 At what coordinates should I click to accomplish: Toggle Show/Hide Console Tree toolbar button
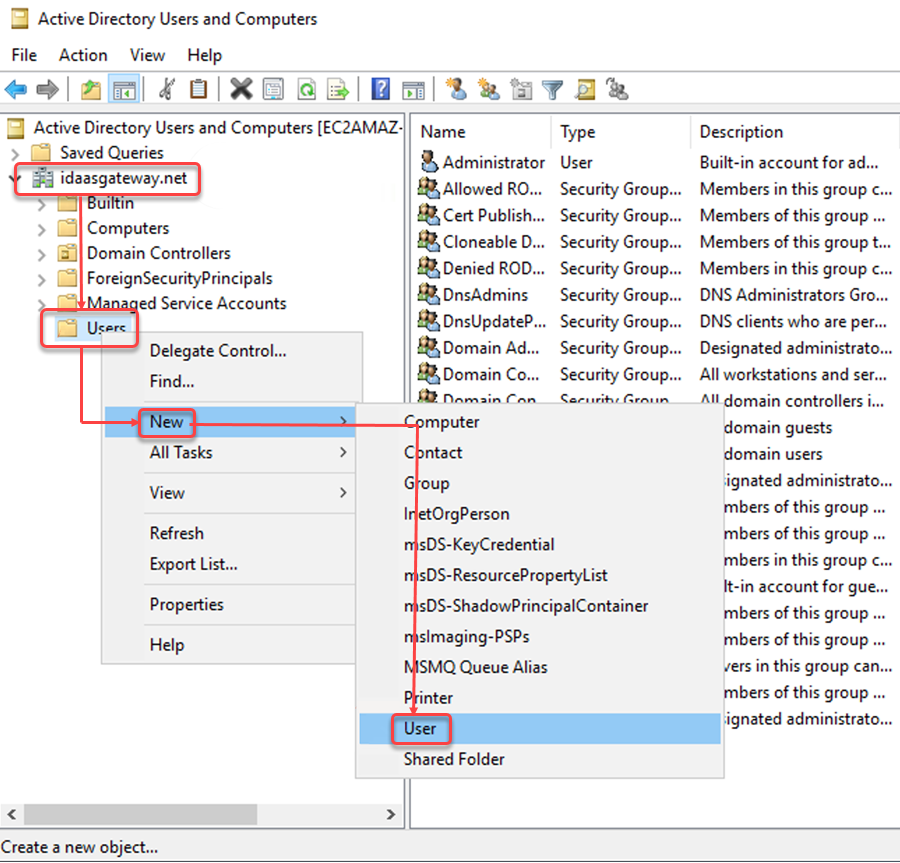point(124,90)
